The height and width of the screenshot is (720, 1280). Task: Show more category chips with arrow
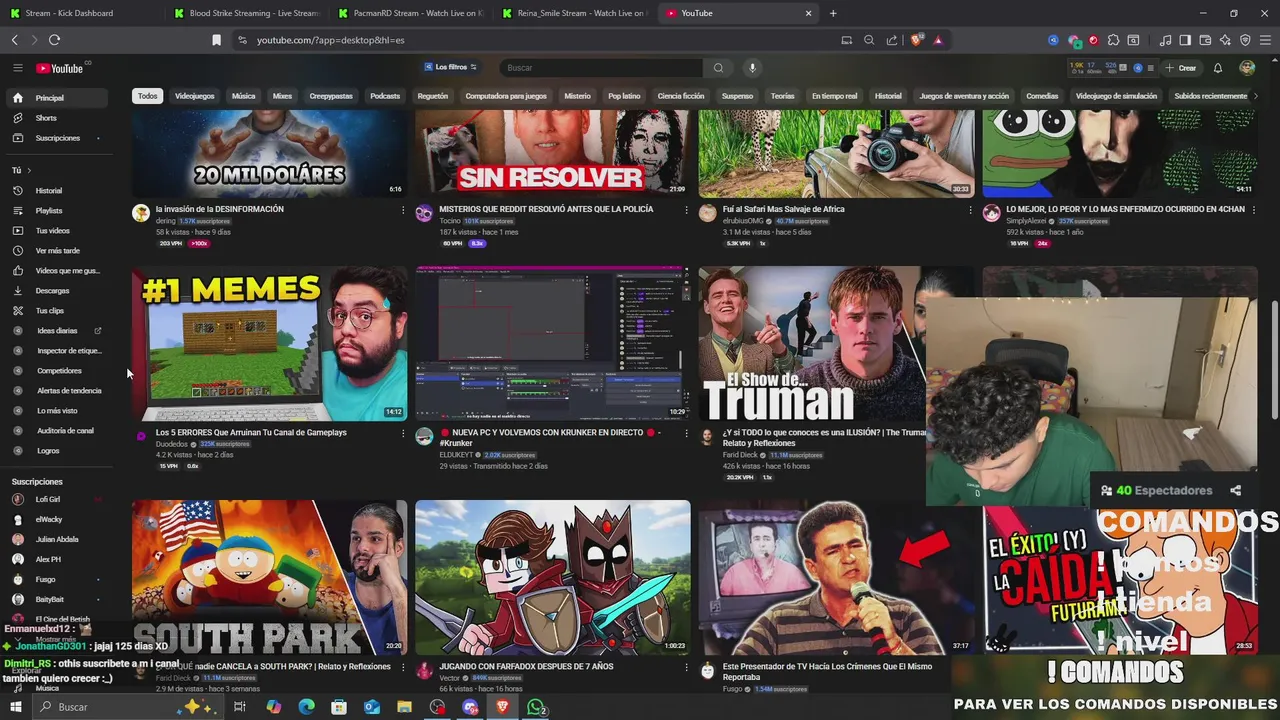point(1255,96)
